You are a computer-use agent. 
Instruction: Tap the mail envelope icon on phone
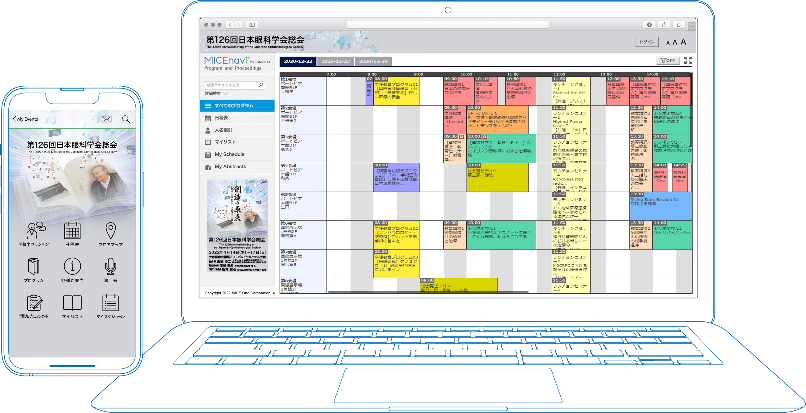[x=106, y=119]
